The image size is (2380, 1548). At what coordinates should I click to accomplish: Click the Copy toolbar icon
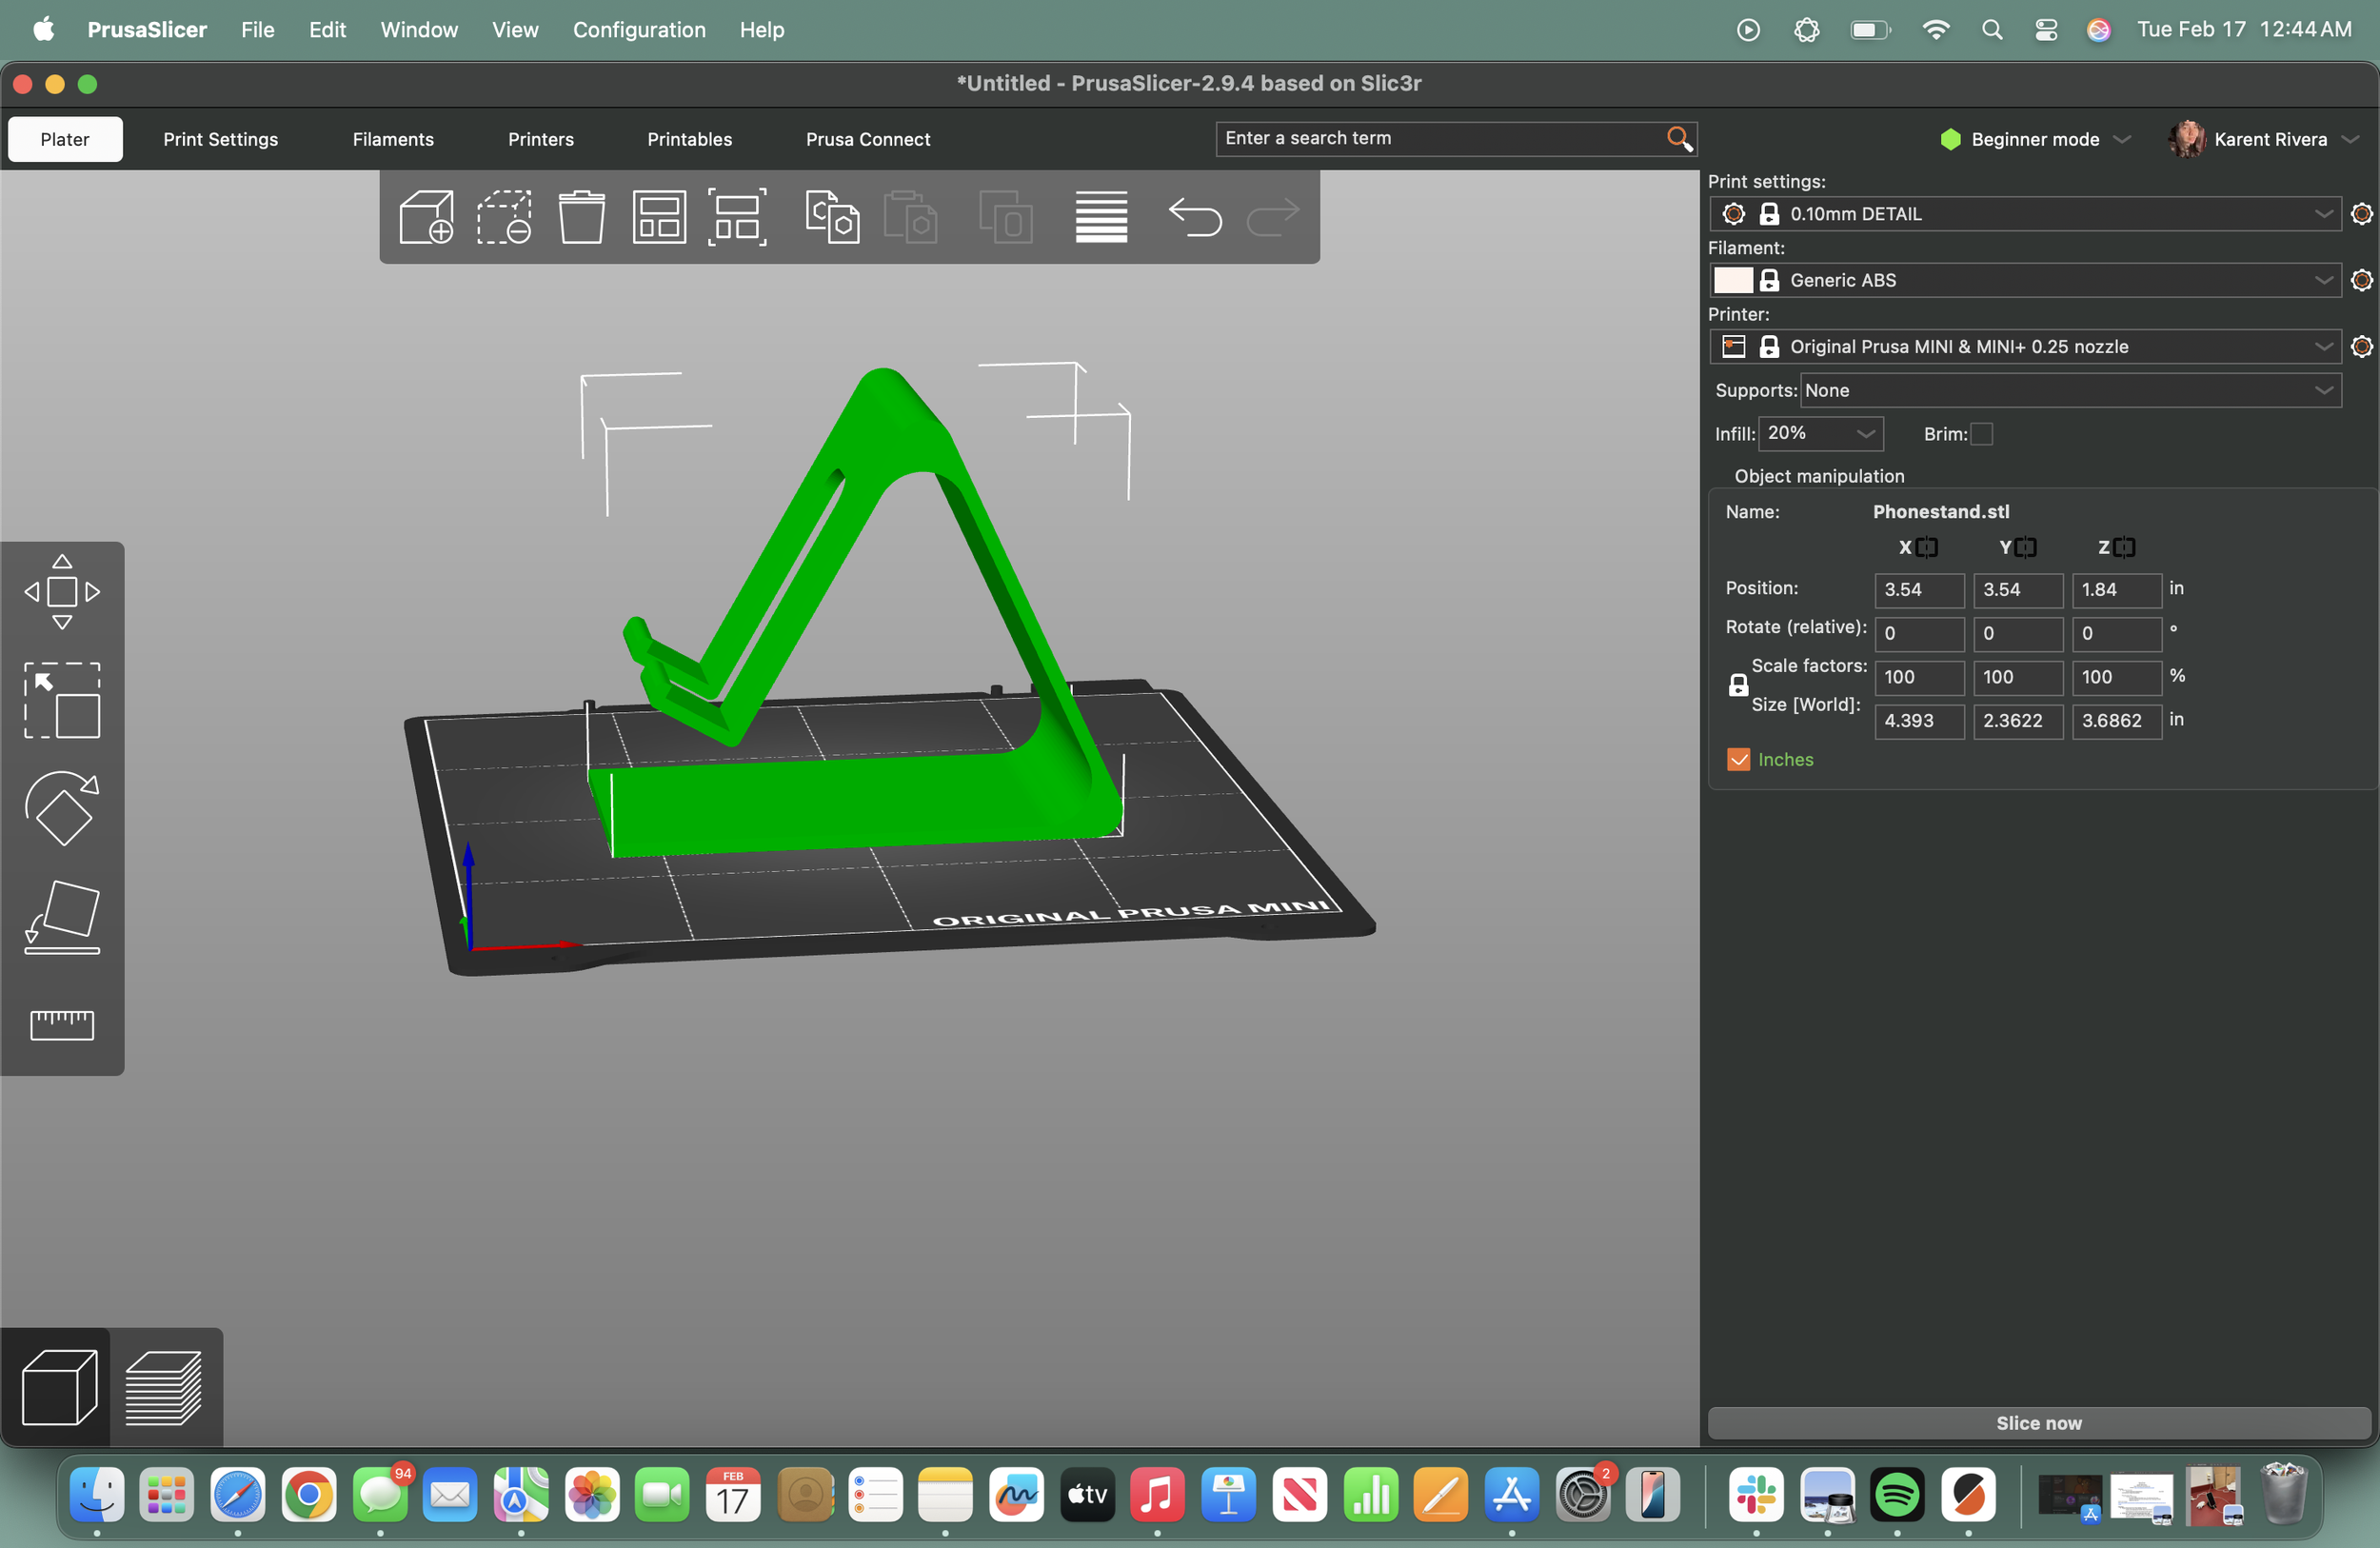(832, 217)
